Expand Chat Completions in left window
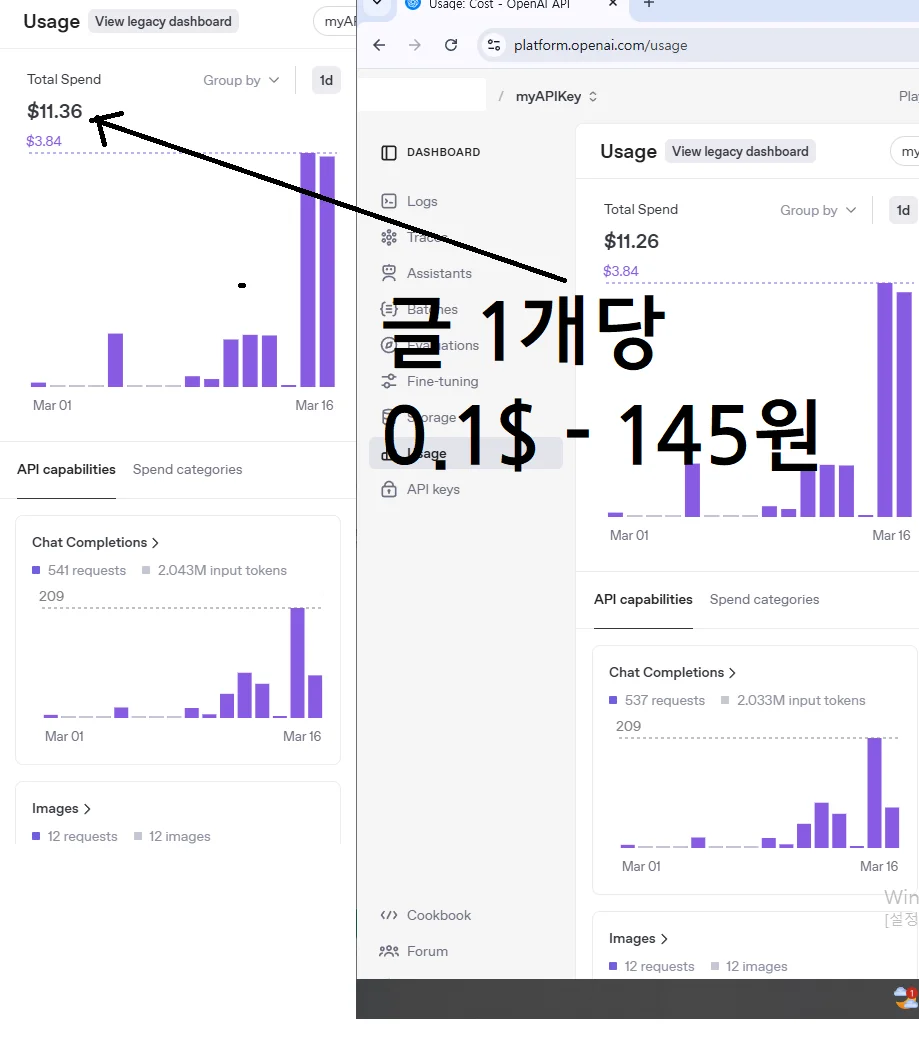The image size is (919, 1037). point(95,542)
